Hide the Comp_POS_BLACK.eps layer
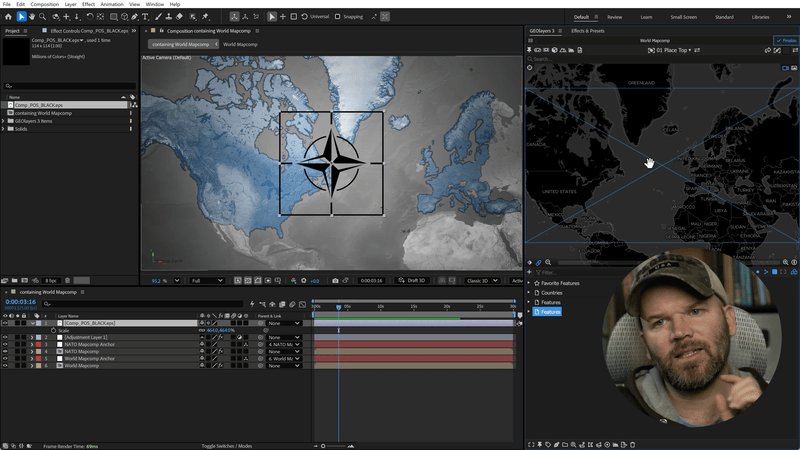The image size is (800, 450). [x=5, y=323]
